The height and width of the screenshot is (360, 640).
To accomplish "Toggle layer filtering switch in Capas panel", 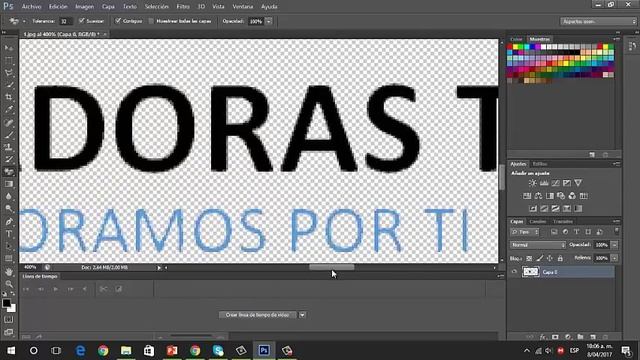I will click(616, 231).
